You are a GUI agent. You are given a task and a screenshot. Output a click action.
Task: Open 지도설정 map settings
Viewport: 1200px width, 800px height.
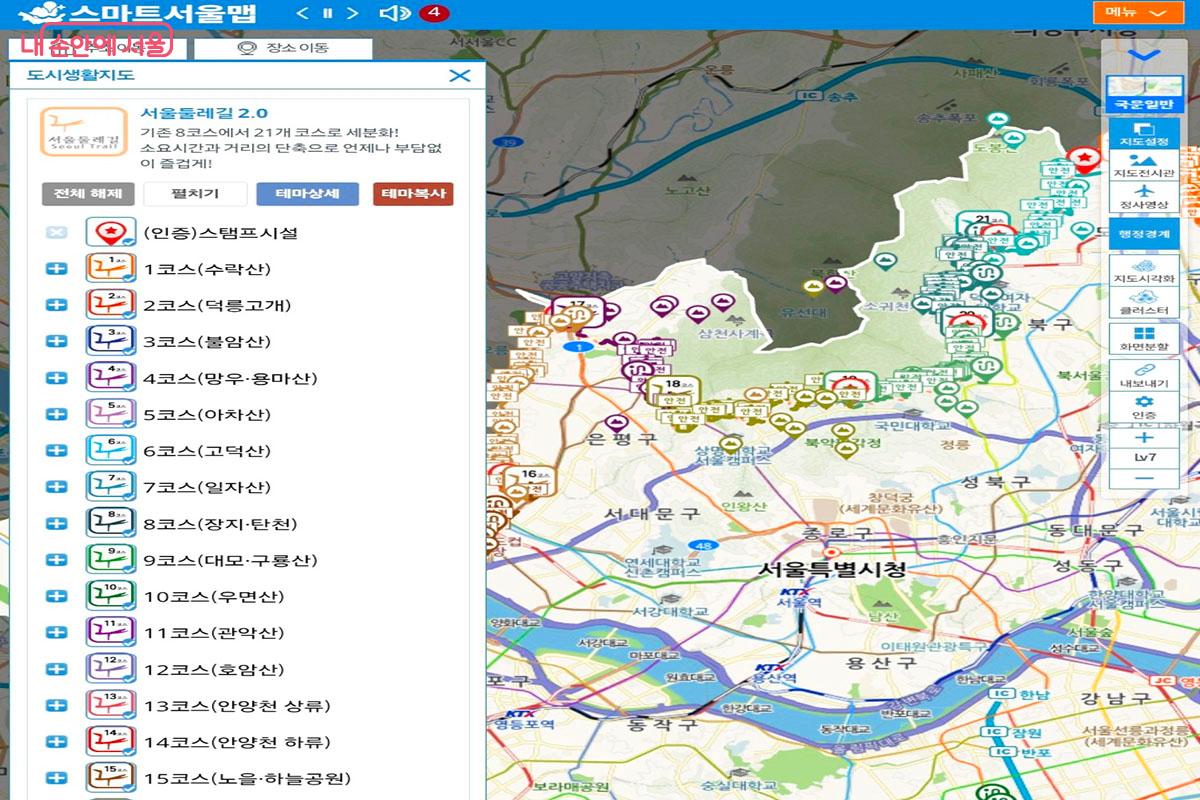pyautogui.click(x=1145, y=133)
